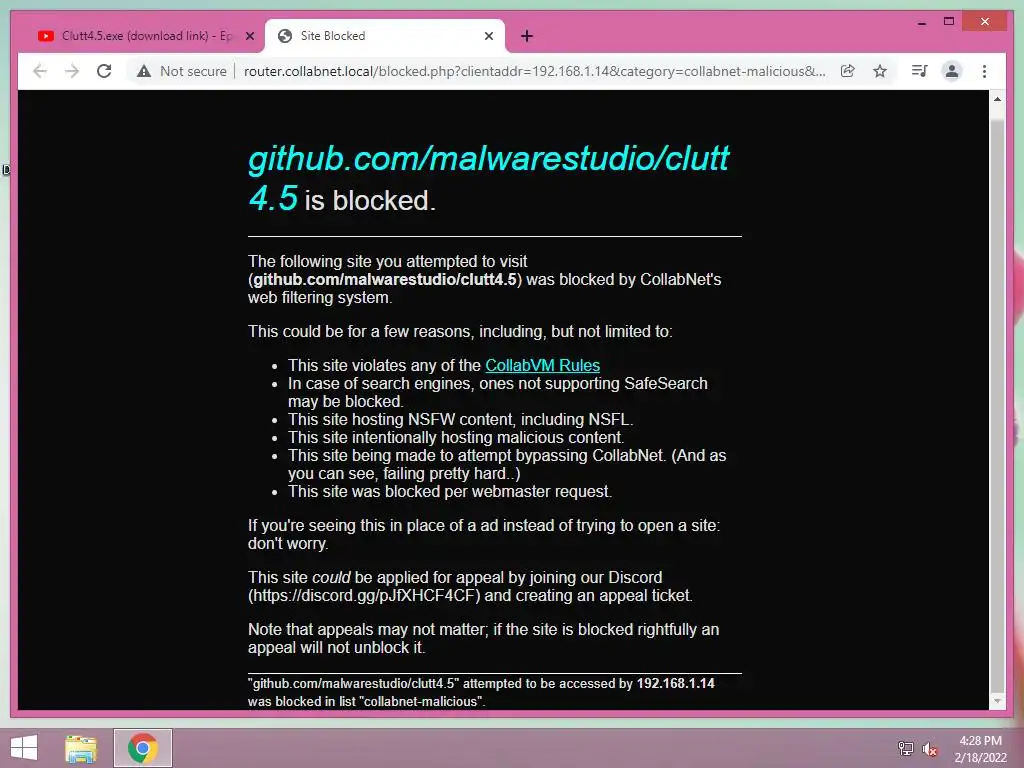Click the bold github.com/malwarestudio/clutt4.5 in paragraph
Viewport: 1024px width, 768px height.
pyautogui.click(x=385, y=280)
